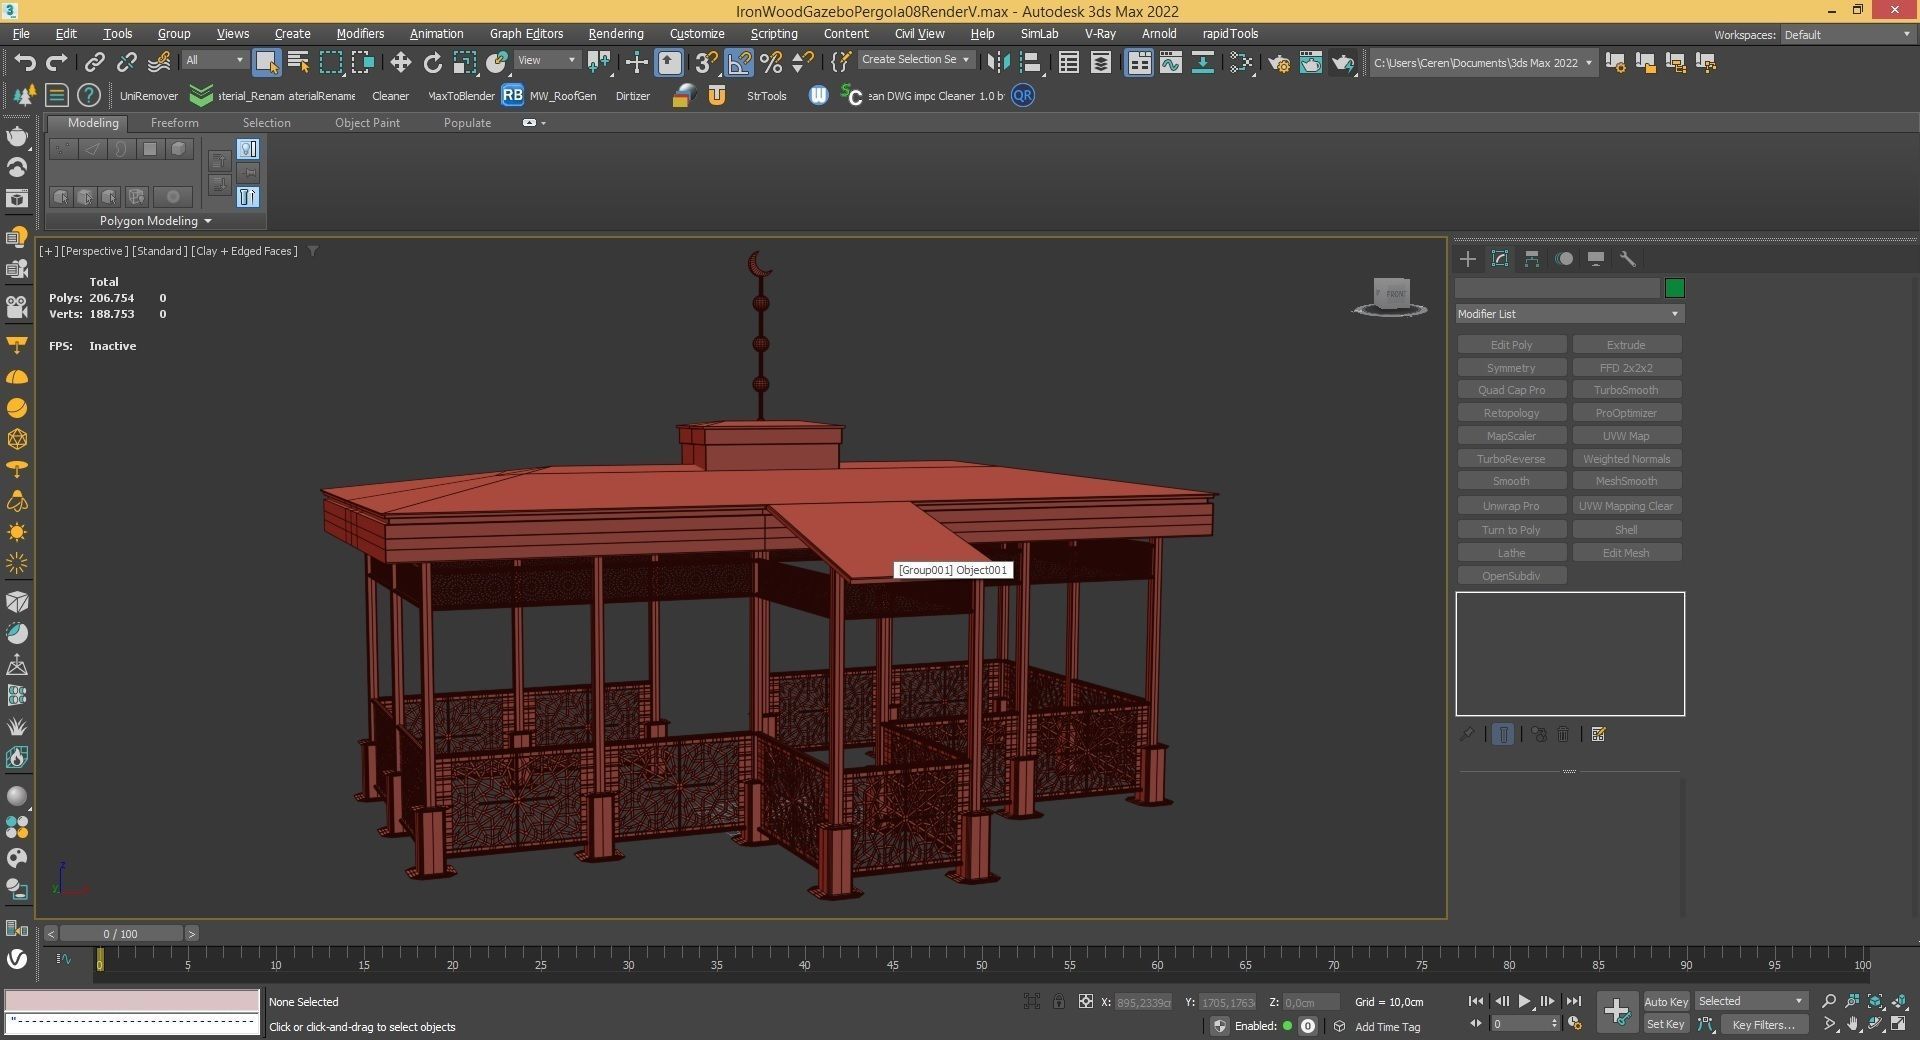Click the Unlink Selection icon
The width and height of the screenshot is (1920, 1040).
coord(126,62)
